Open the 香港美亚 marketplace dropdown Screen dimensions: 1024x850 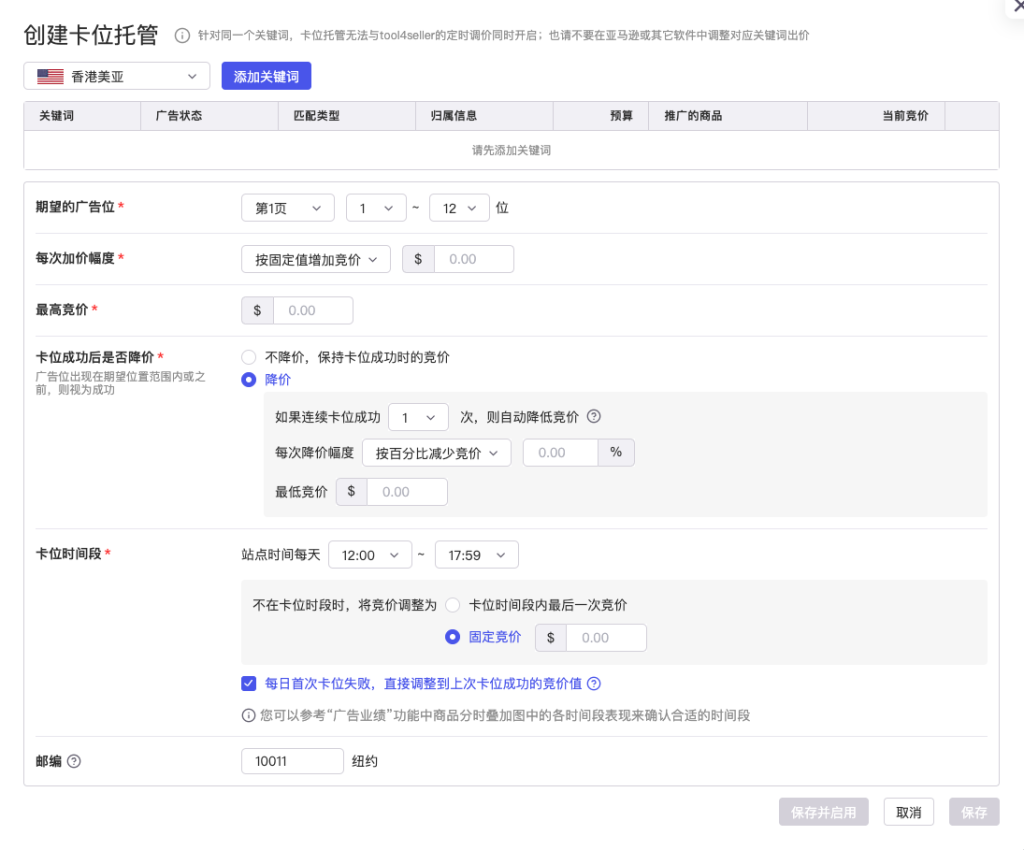click(x=117, y=76)
